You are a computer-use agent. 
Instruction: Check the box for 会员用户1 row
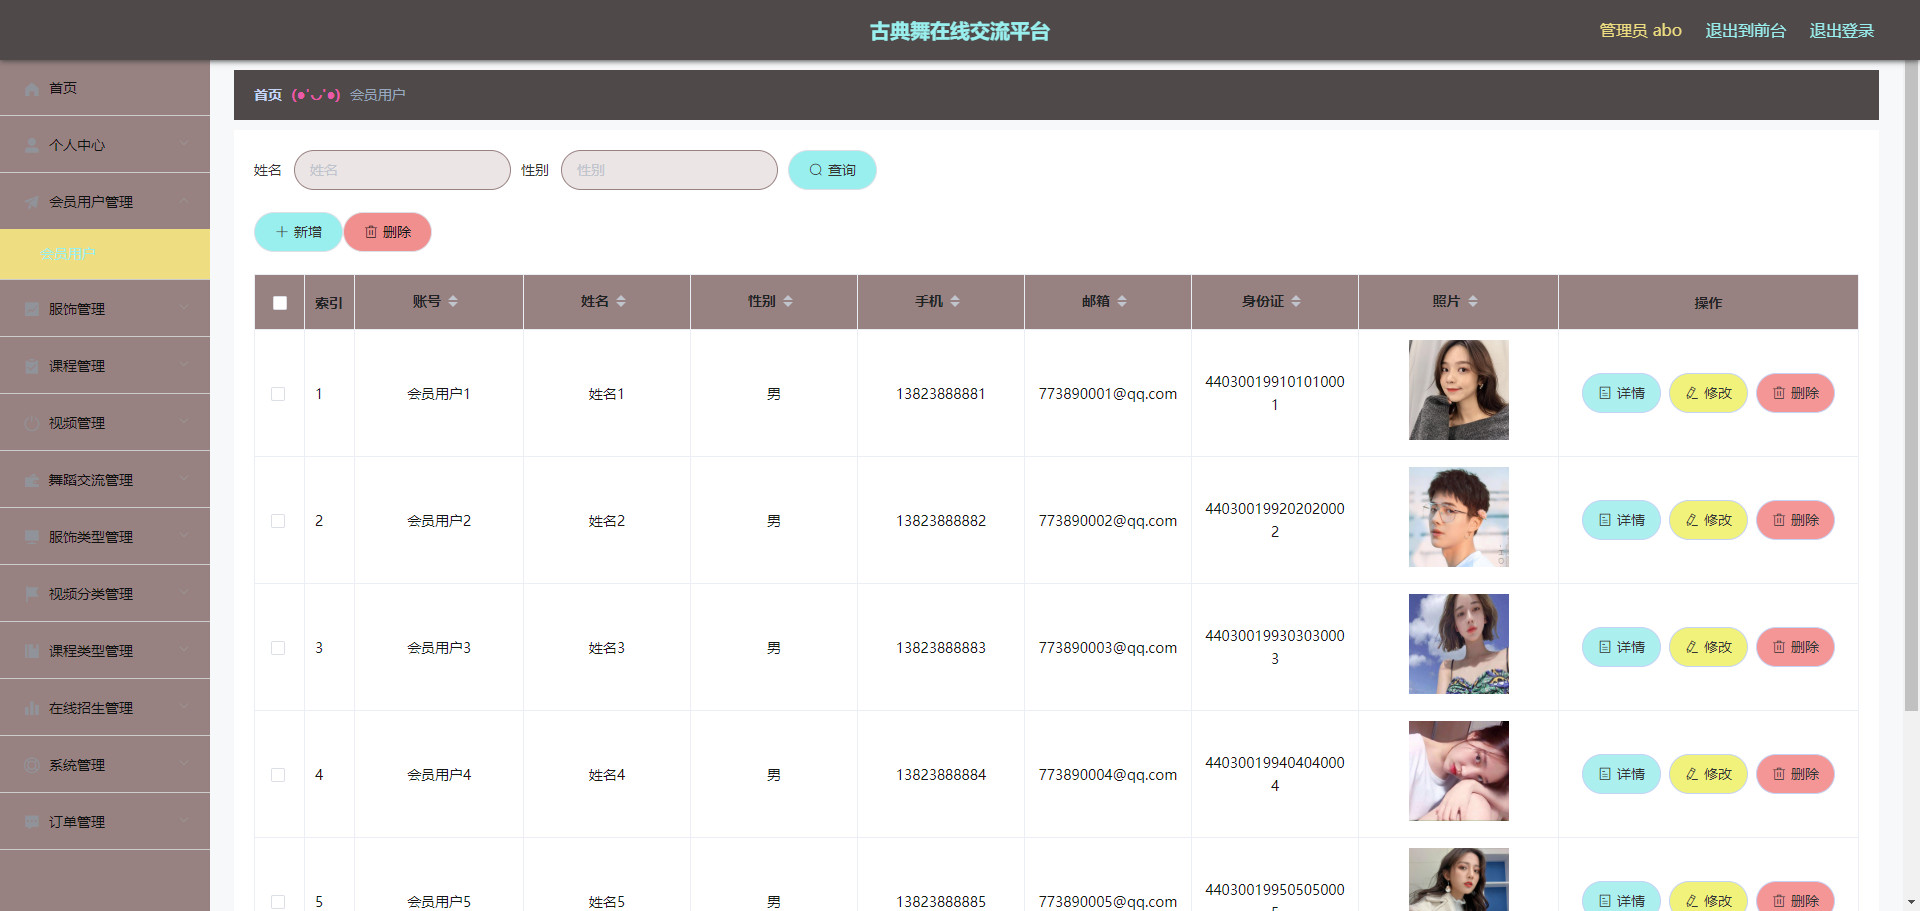click(278, 394)
